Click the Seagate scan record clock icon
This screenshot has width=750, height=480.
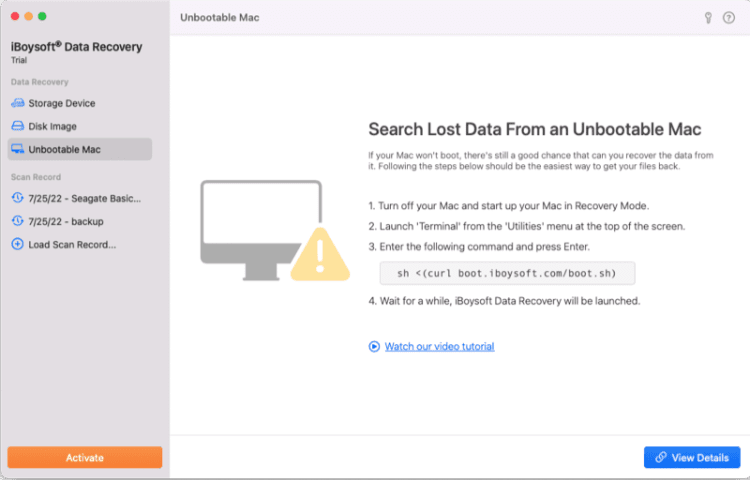tap(18, 198)
